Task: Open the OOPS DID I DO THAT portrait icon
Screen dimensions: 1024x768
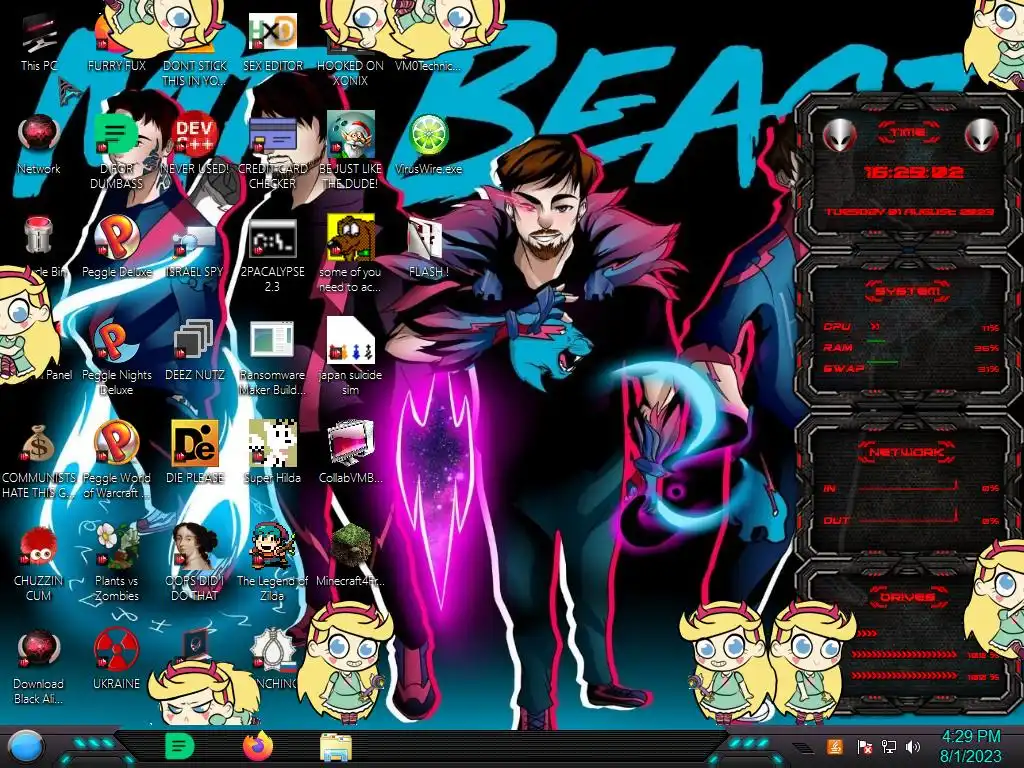Action: click(195, 564)
